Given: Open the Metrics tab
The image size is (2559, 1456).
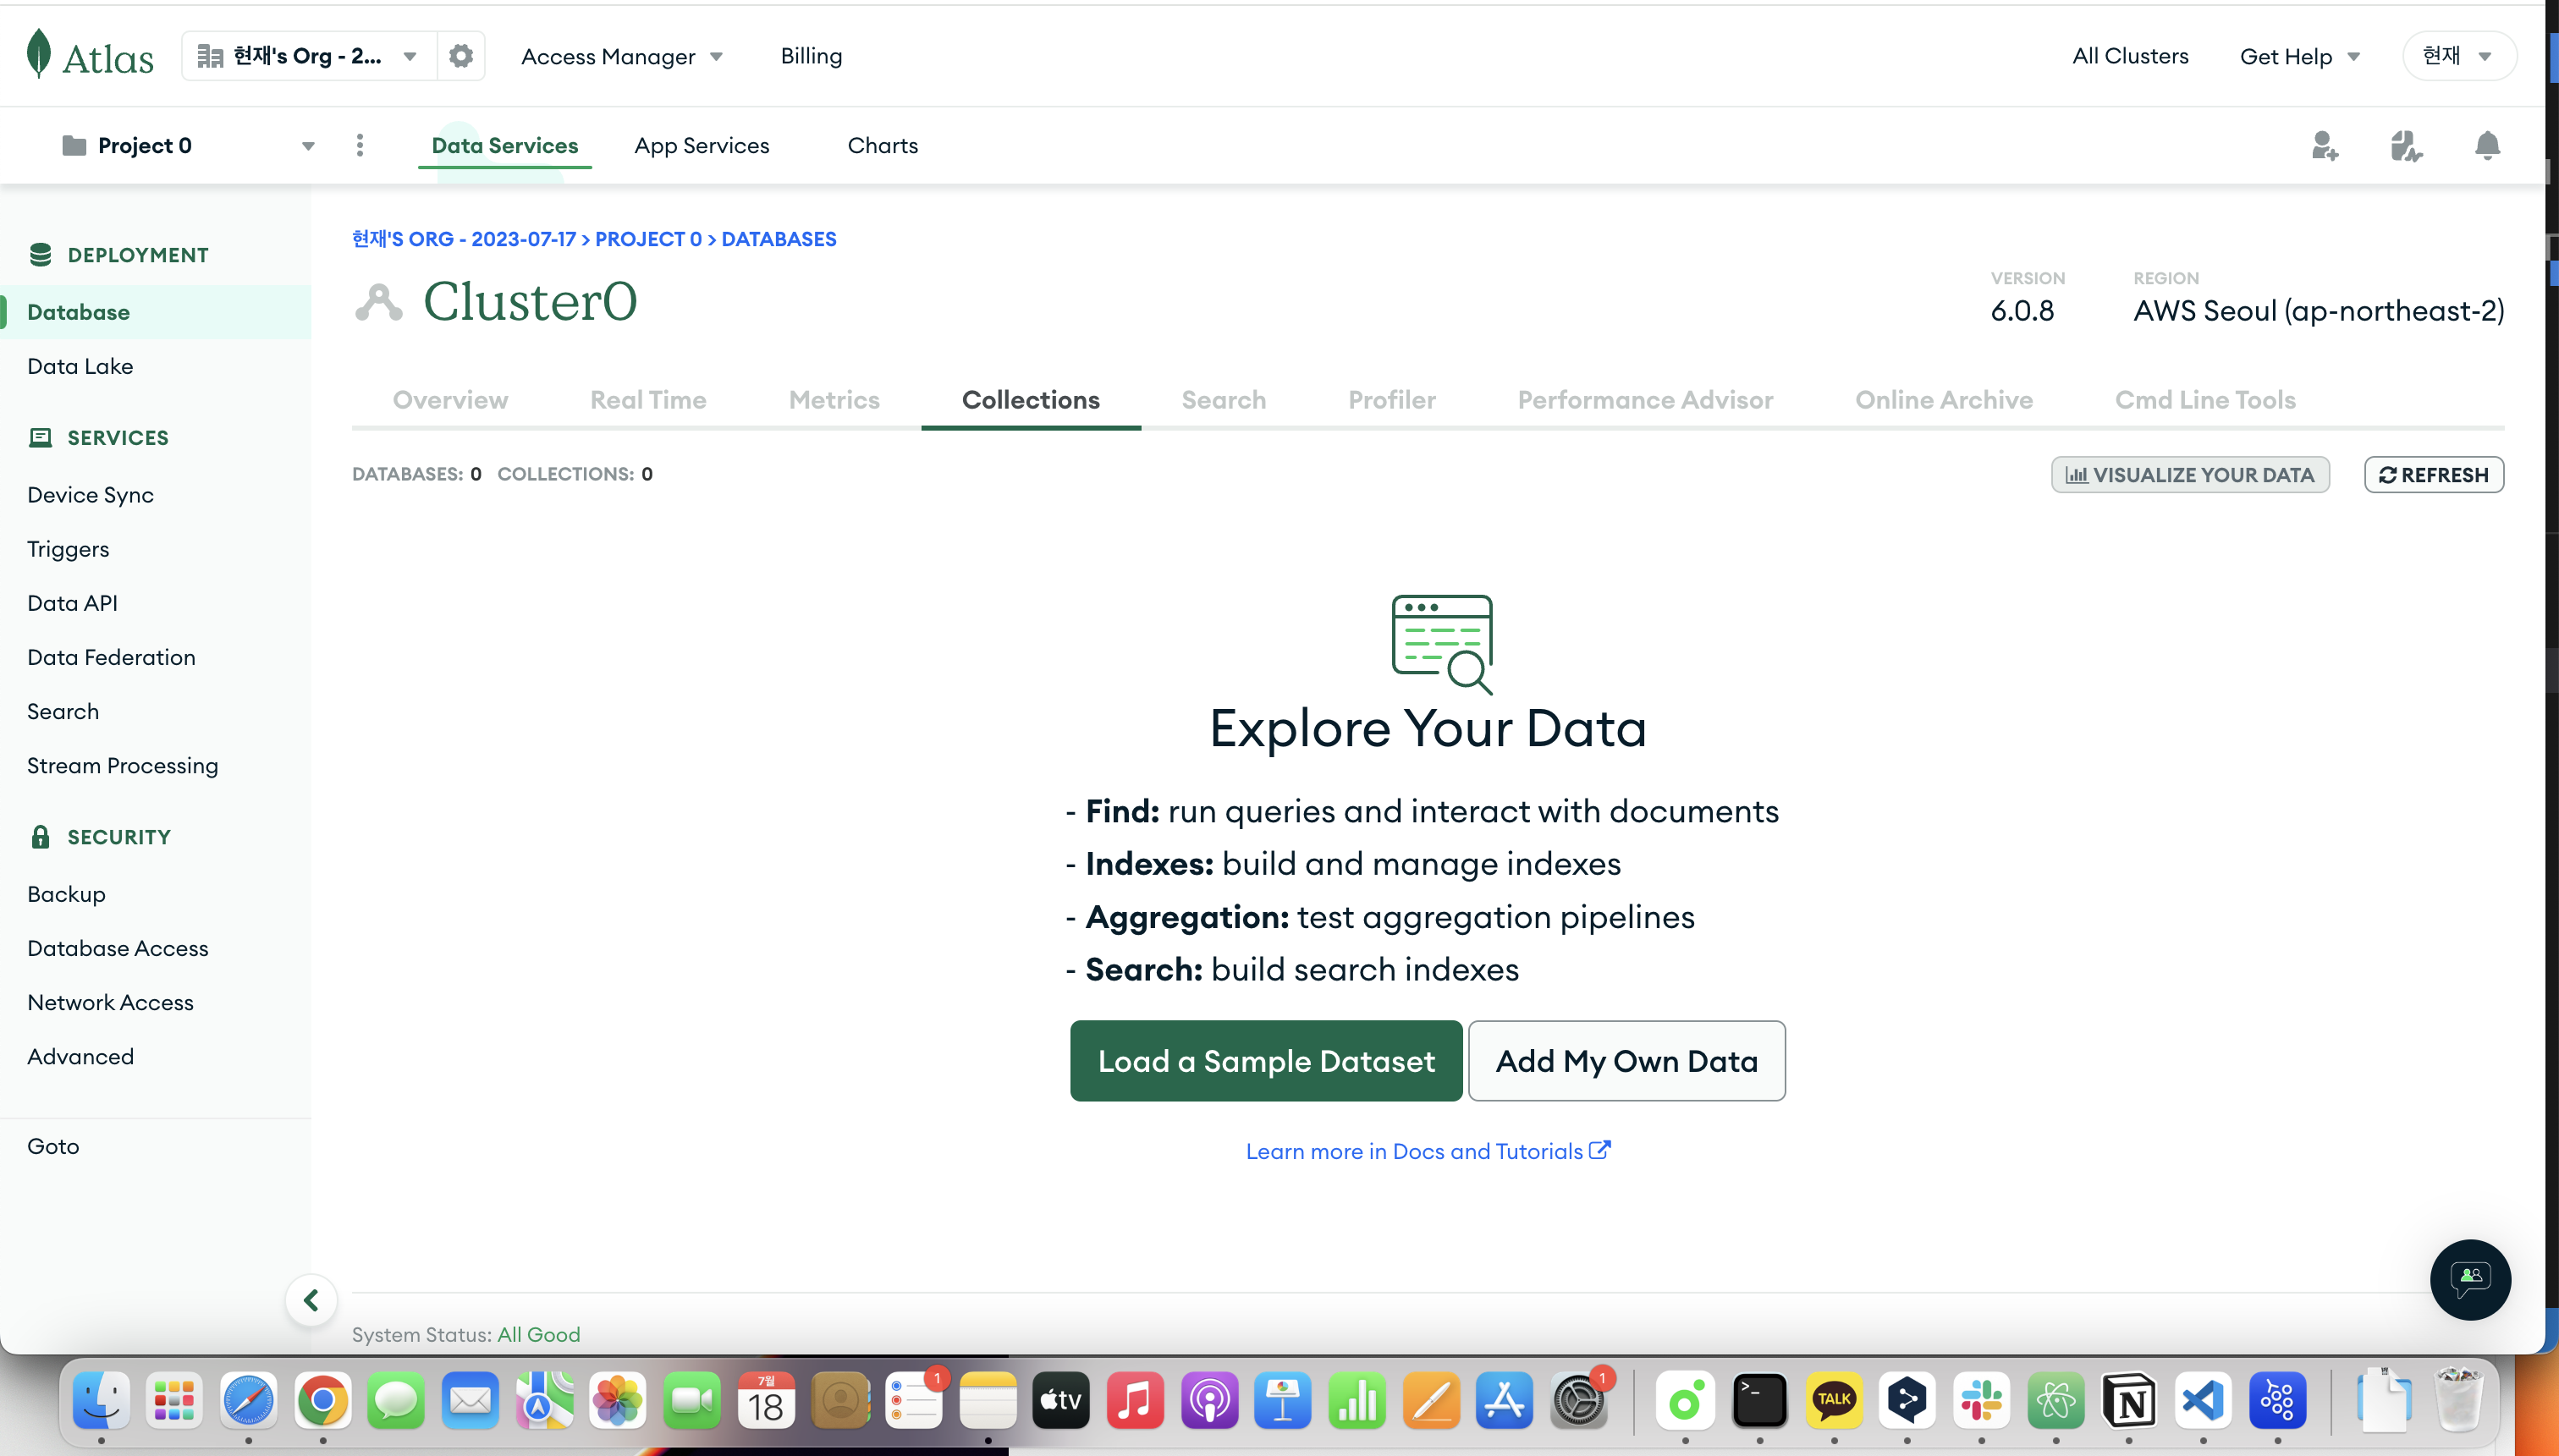Looking at the screenshot, I should click(x=834, y=400).
